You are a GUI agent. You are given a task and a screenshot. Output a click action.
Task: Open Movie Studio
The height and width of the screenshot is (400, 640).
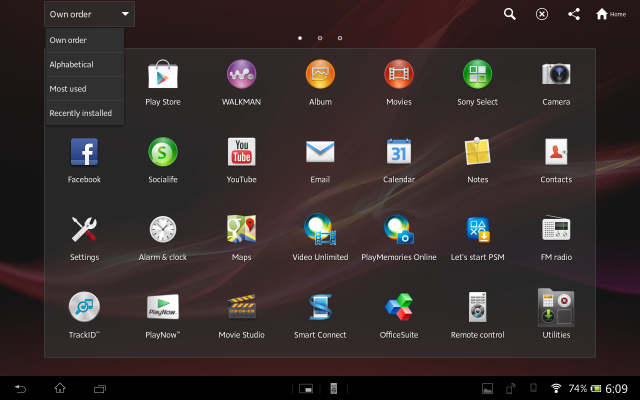241,316
